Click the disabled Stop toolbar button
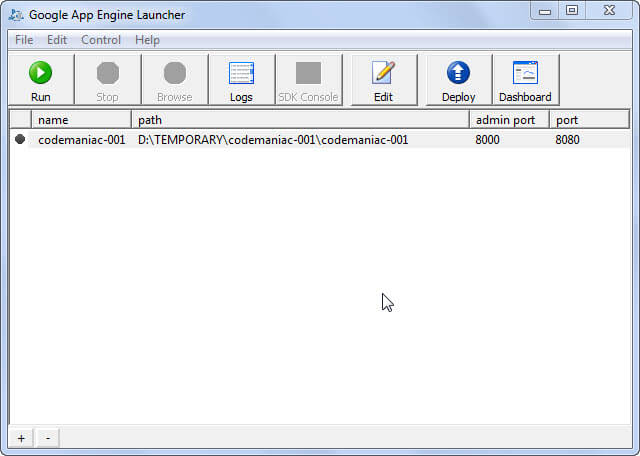 click(108, 80)
